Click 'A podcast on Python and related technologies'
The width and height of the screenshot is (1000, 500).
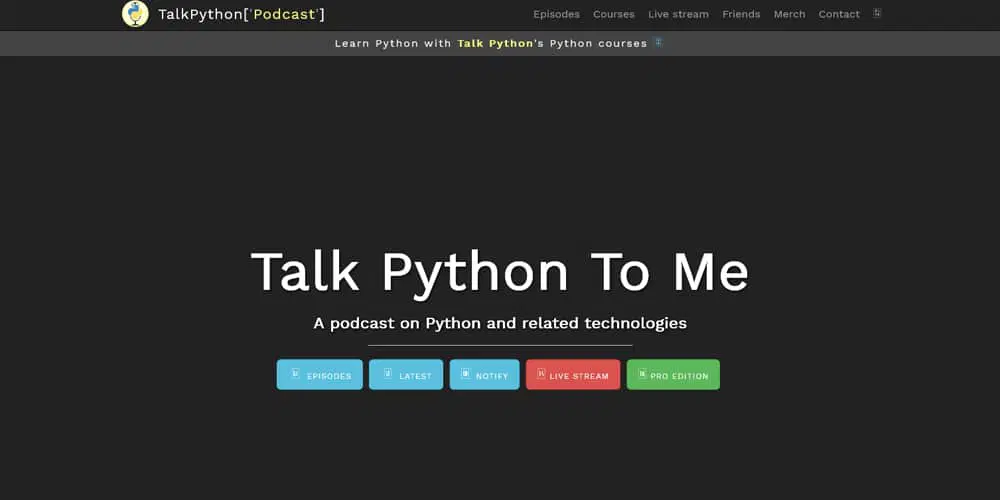click(x=500, y=323)
